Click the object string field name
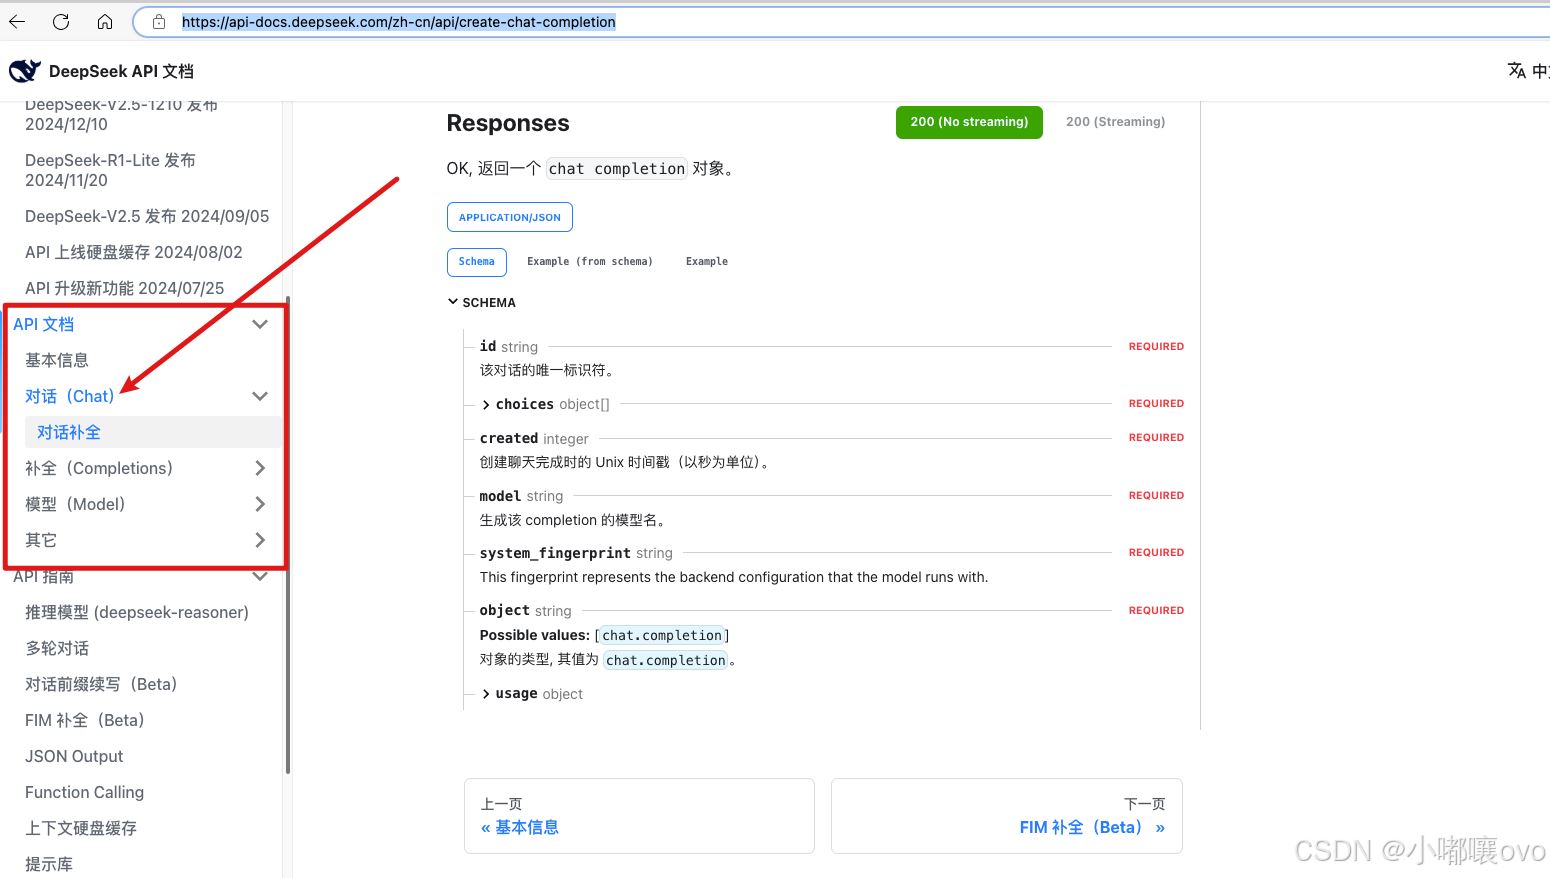 pyautogui.click(x=505, y=610)
